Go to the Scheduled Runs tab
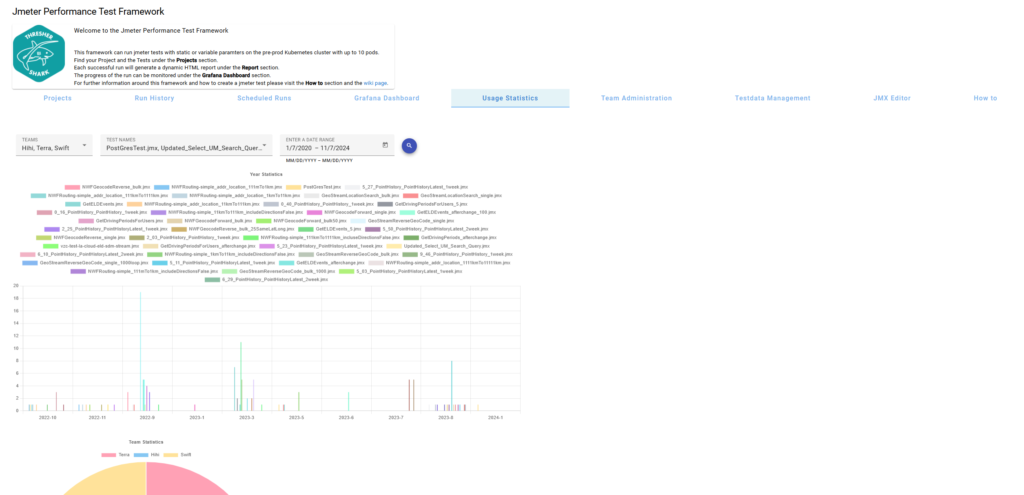 click(264, 98)
